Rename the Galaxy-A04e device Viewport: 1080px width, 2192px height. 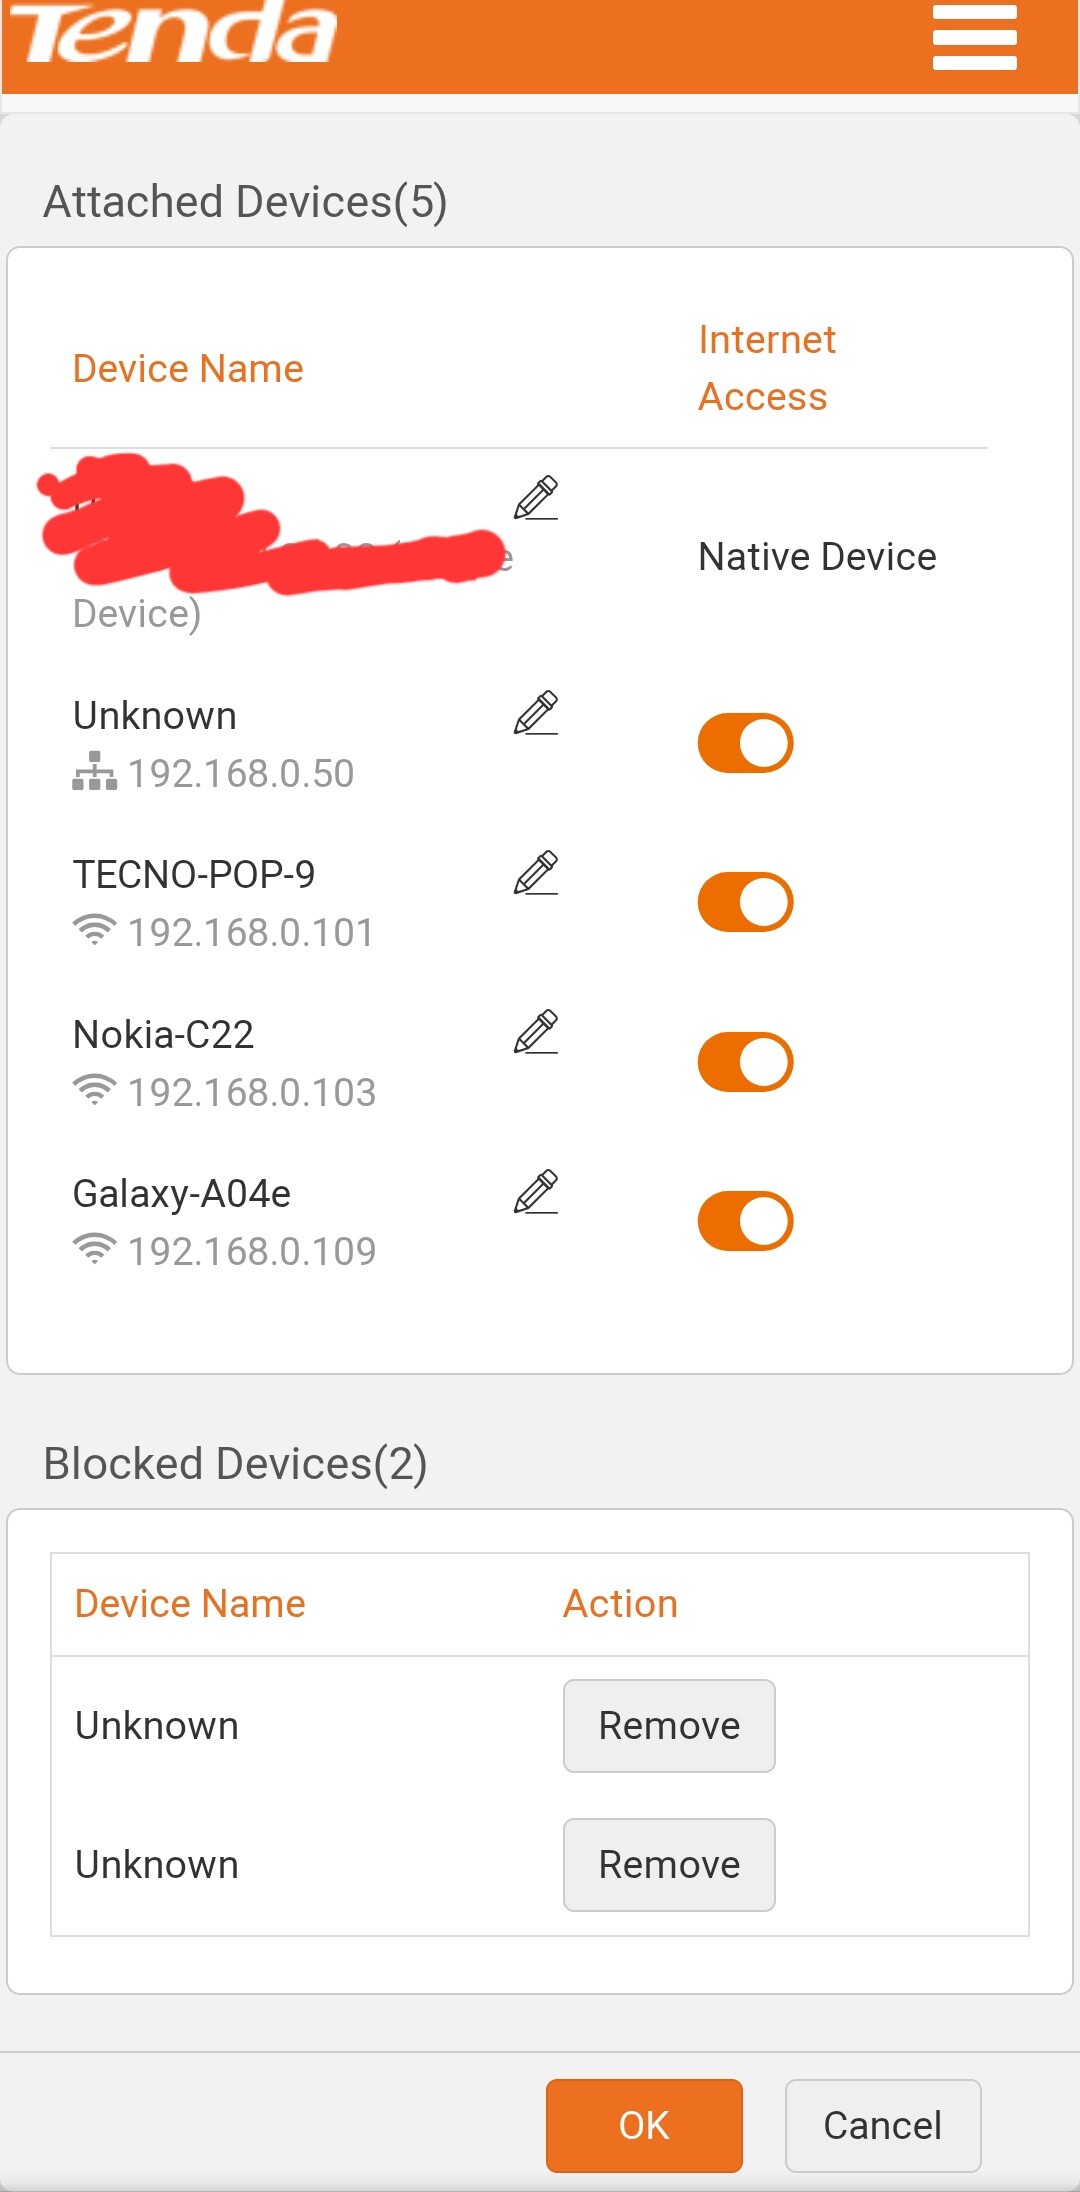click(x=536, y=1192)
